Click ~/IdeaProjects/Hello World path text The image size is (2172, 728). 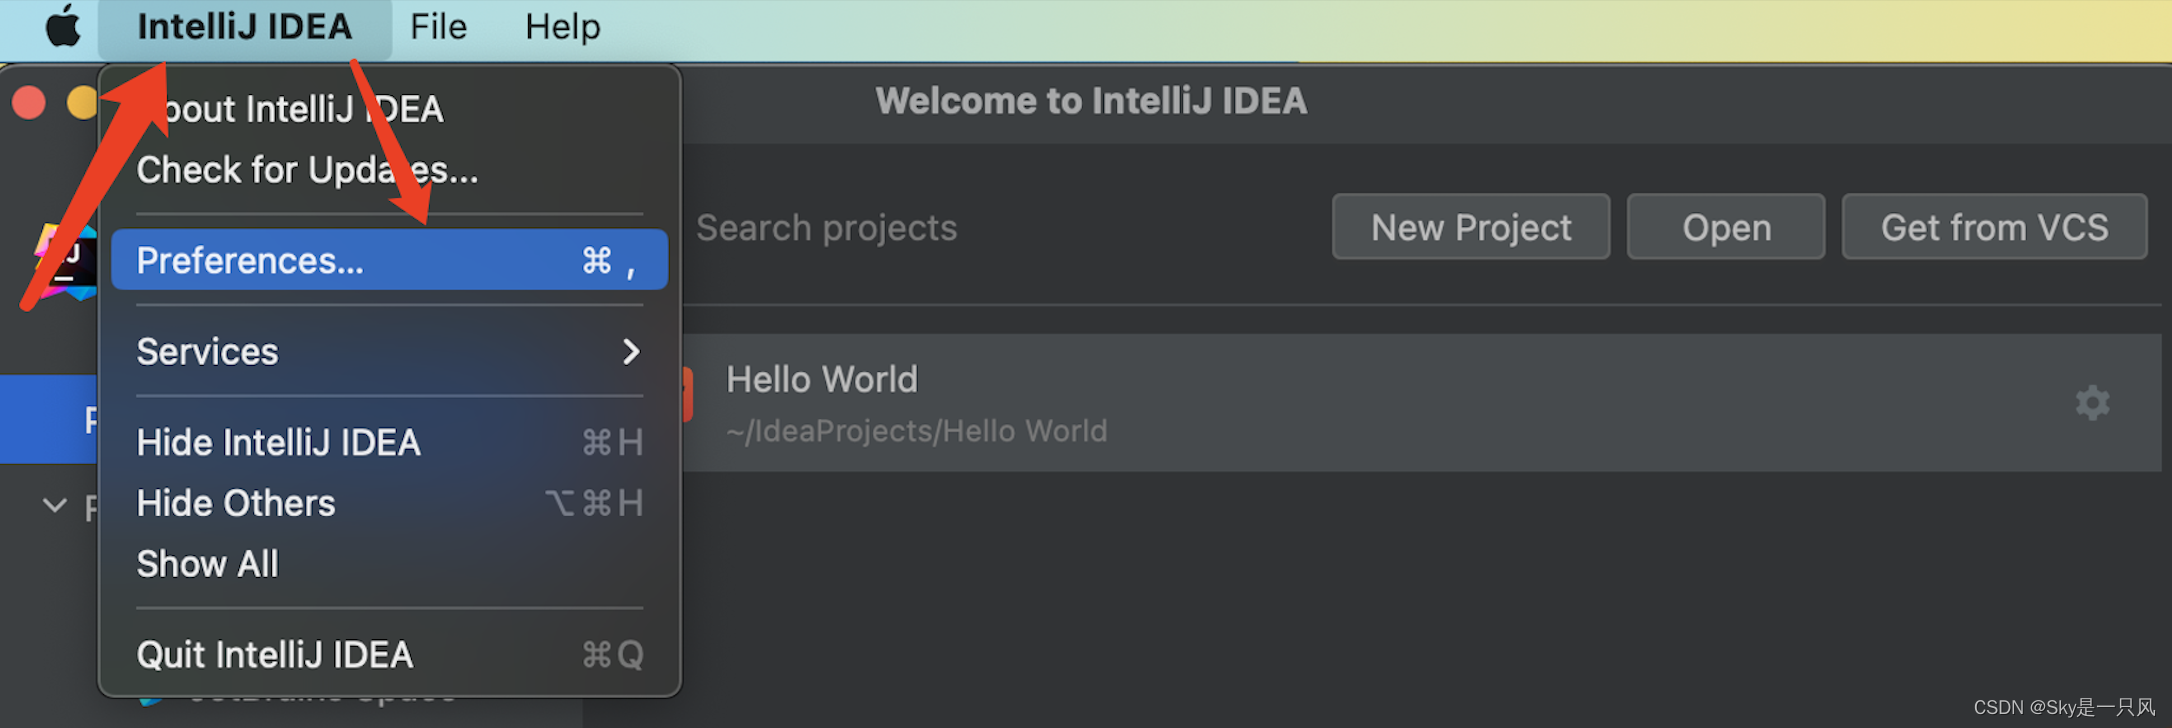pyautogui.click(x=917, y=431)
